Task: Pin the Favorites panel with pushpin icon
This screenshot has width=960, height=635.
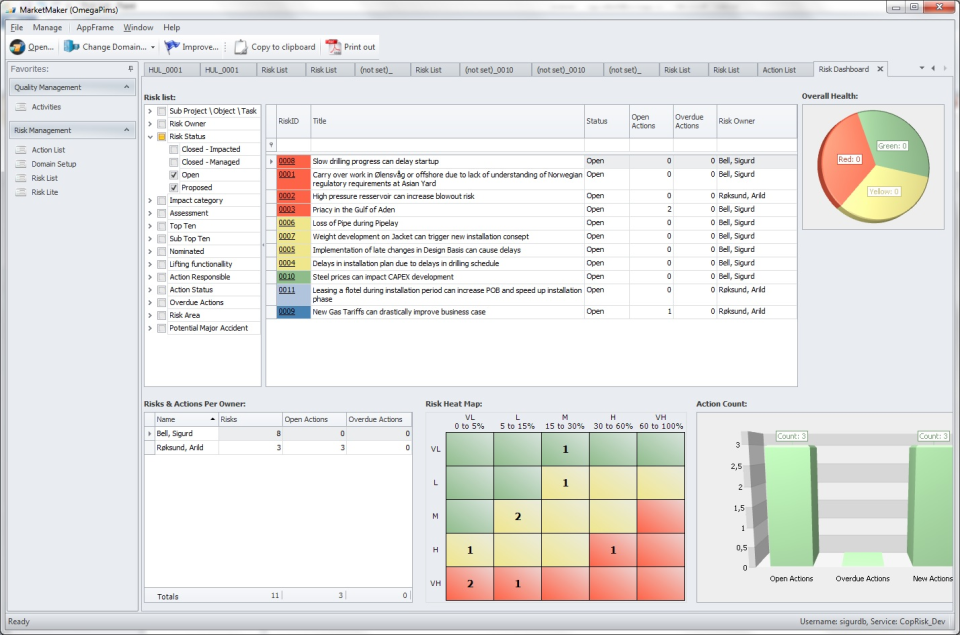Action: pyautogui.click(x=130, y=69)
